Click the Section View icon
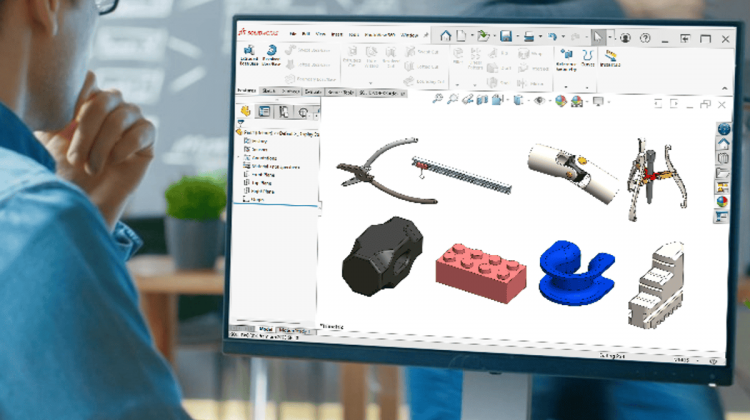The width and height of the screenshot is (750, 420). (x=482, y=99)
